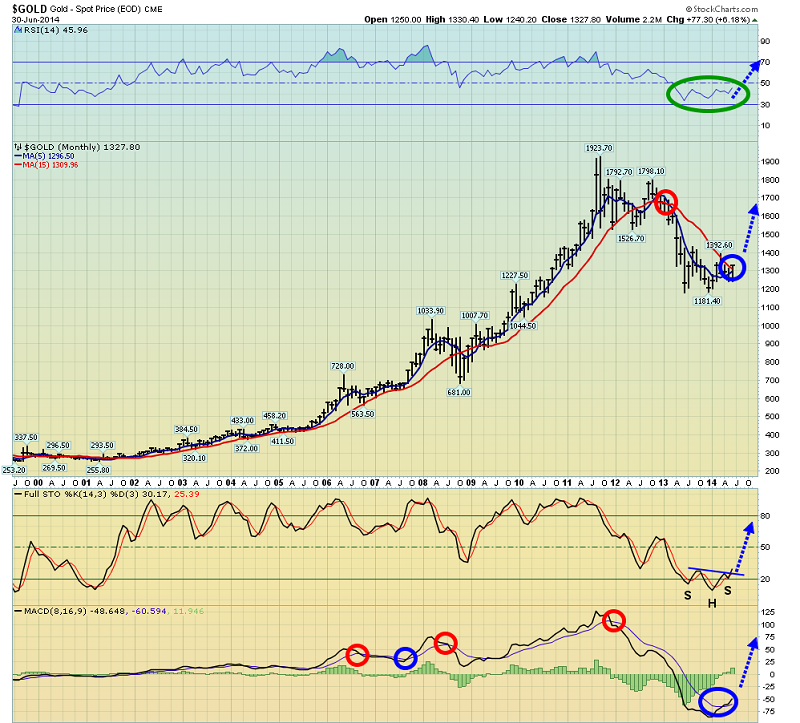Click the 1181.40 low price label

(707, 301)
